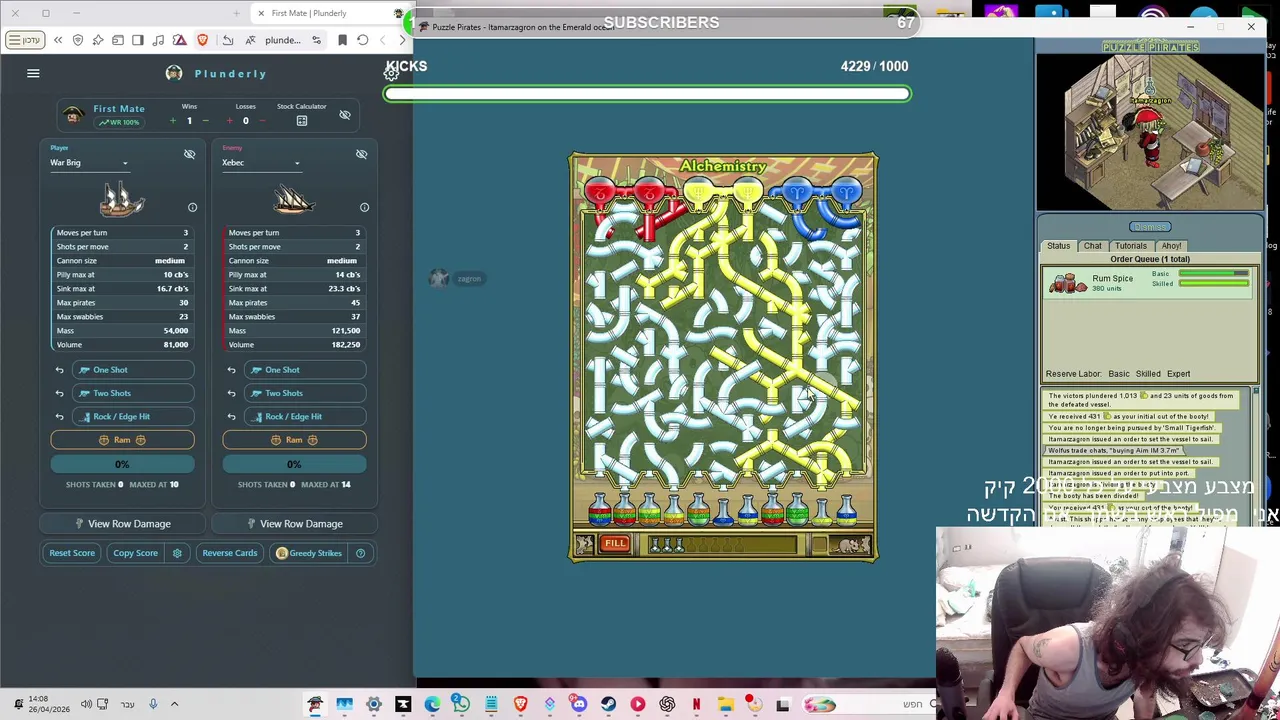Click the Dismiss button above the tabs
Screen dimensions: 1280x720
[x=1149, y=227]
